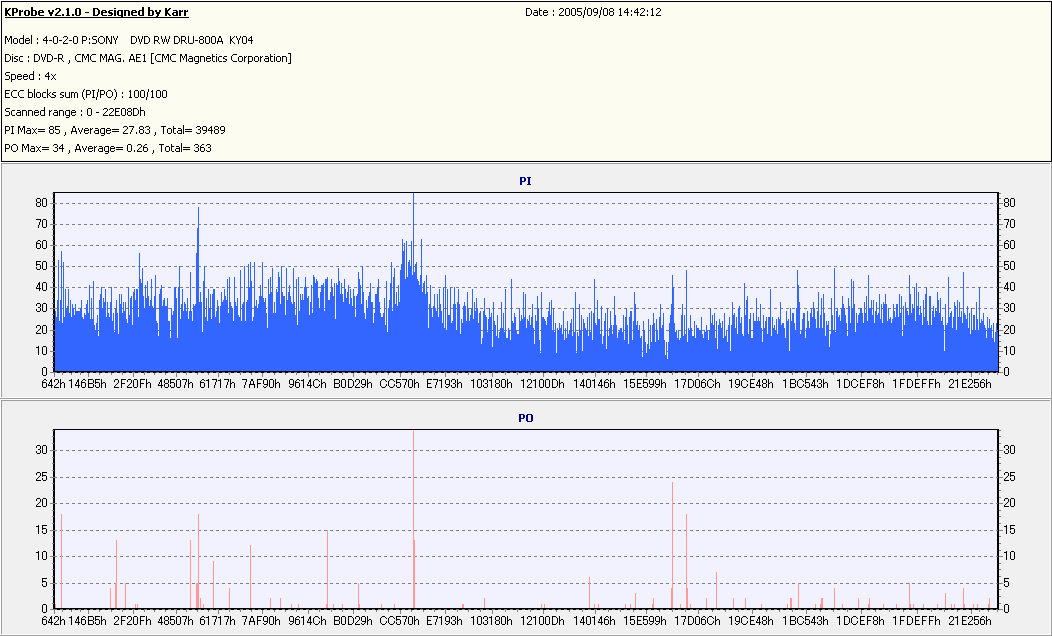Click the "KProbe v2.1.0 - Designed by Karr" title

(96, 12)
